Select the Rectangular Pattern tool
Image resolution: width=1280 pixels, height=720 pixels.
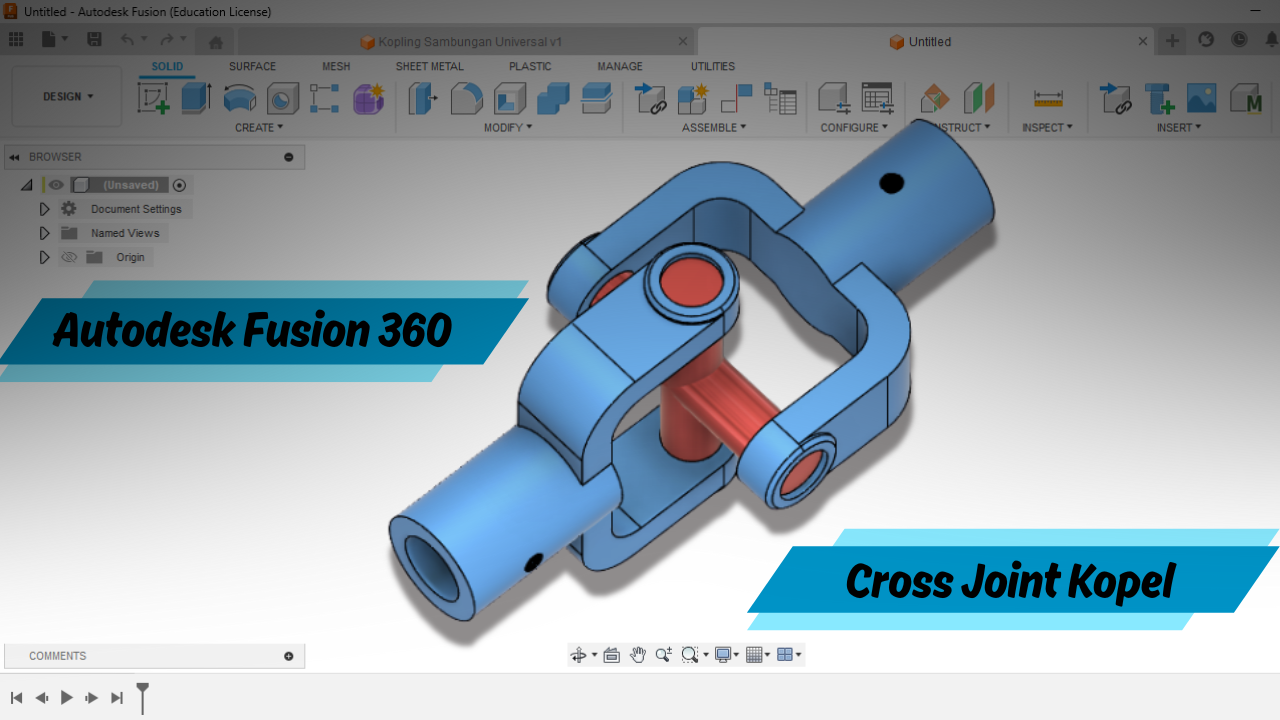point(325,98)
